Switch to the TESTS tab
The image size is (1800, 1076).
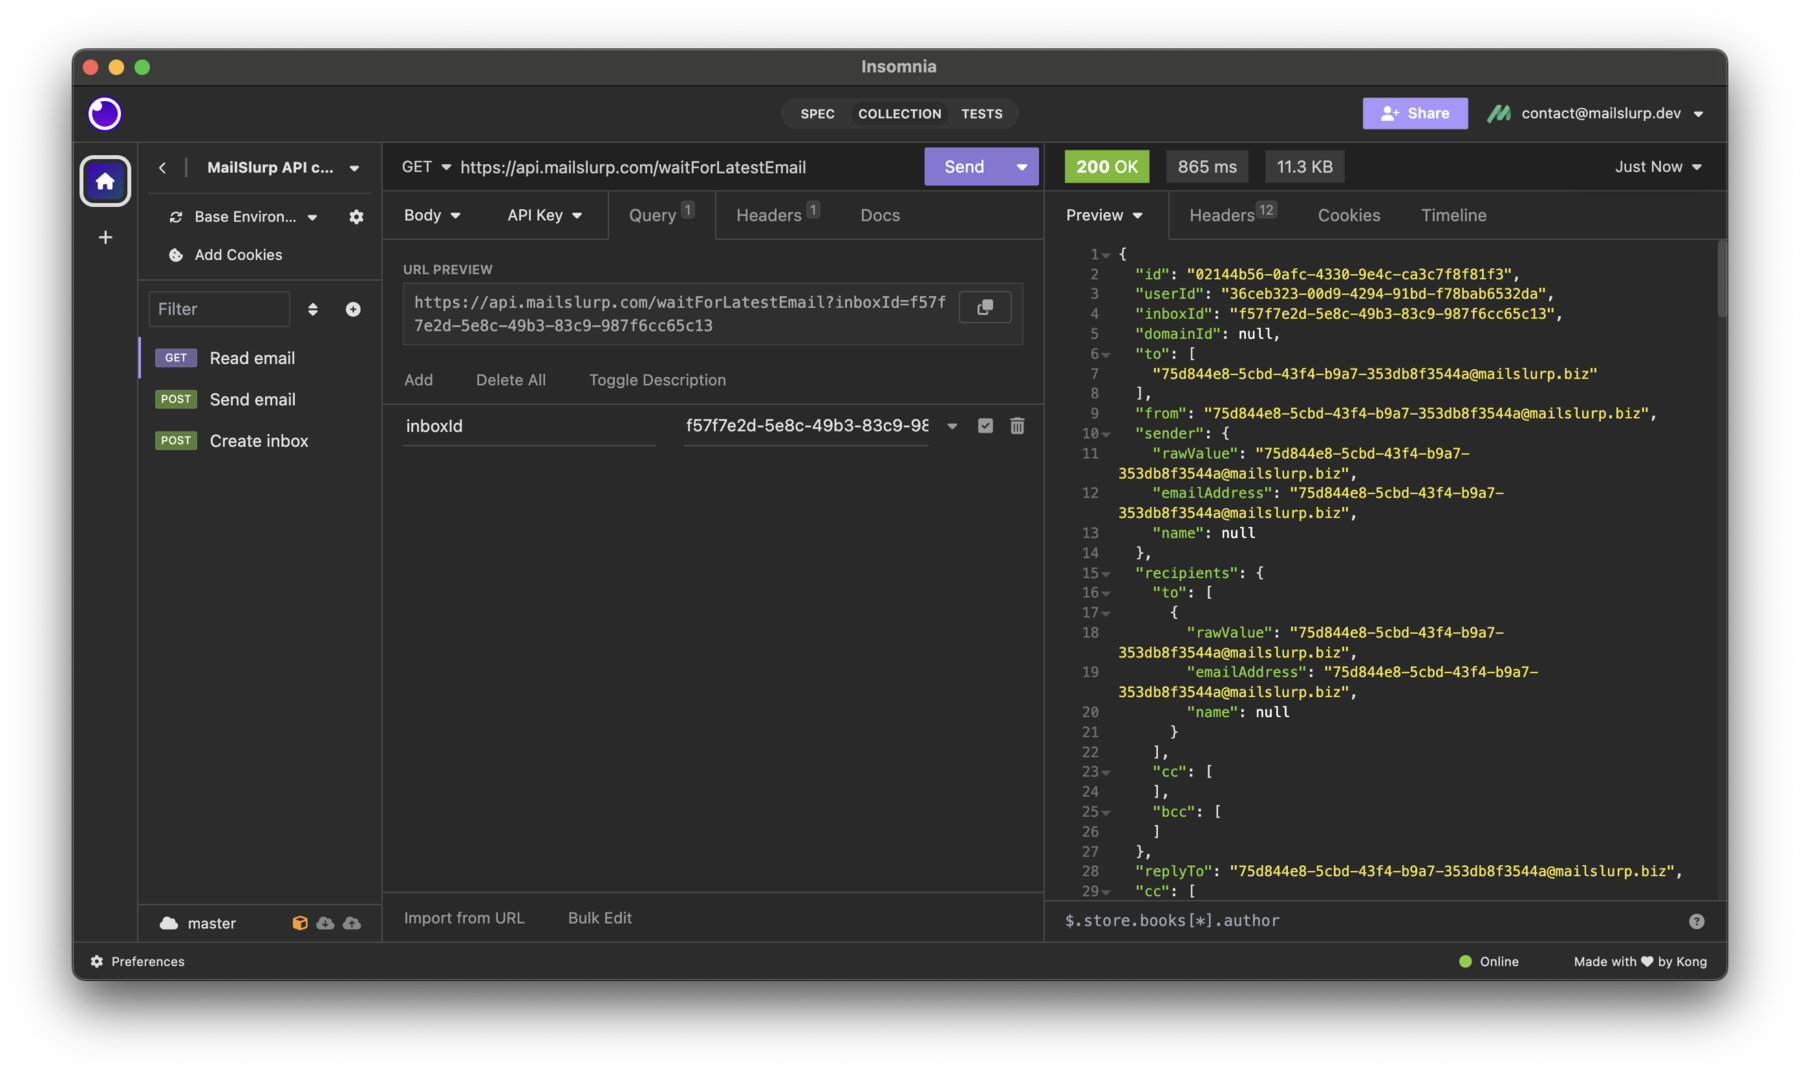pyautogui.click(x=982, y=114)
